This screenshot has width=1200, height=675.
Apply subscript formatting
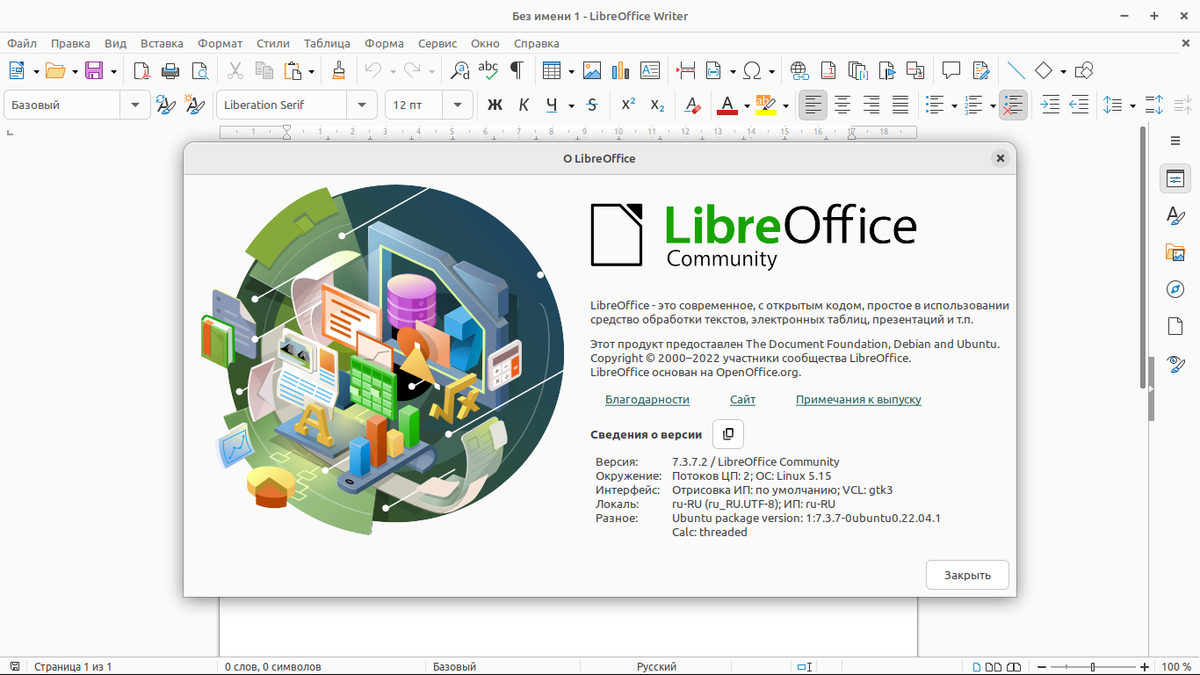pyautogui.click(x=657, y=104)
